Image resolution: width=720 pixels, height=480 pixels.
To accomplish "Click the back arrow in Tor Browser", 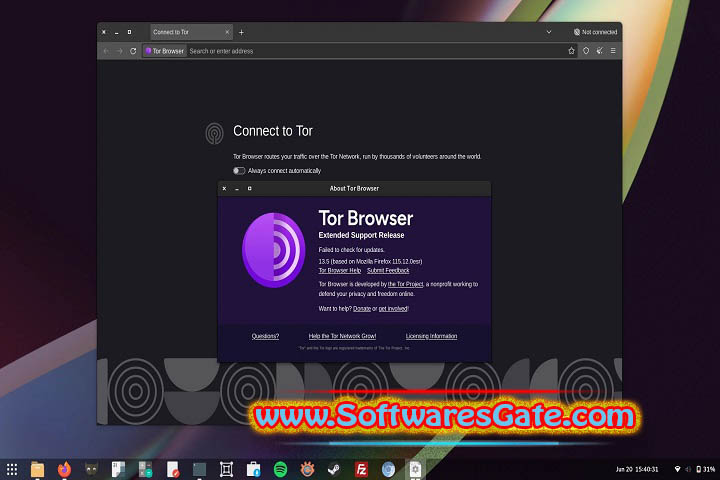I will (106, 51).
